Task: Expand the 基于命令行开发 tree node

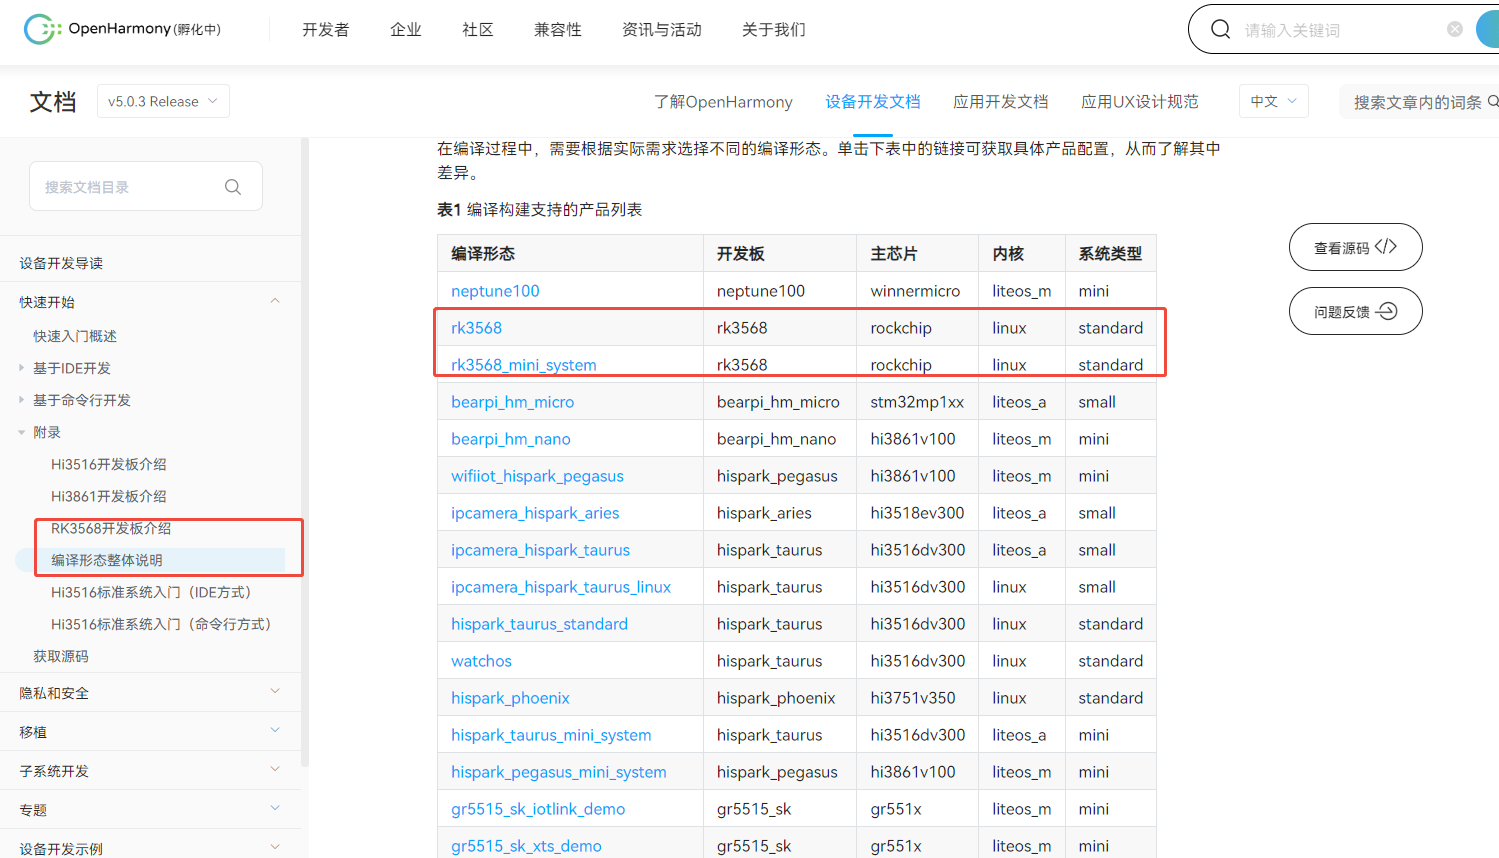Action: pos(21,400)
